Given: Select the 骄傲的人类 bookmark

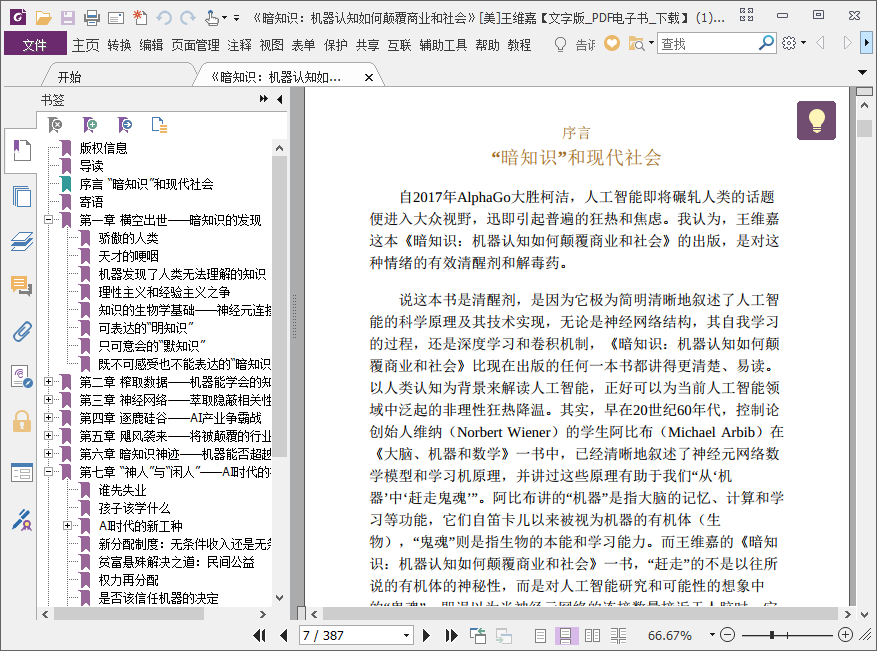Looking at the screenshot, I should tap(129, 238).
